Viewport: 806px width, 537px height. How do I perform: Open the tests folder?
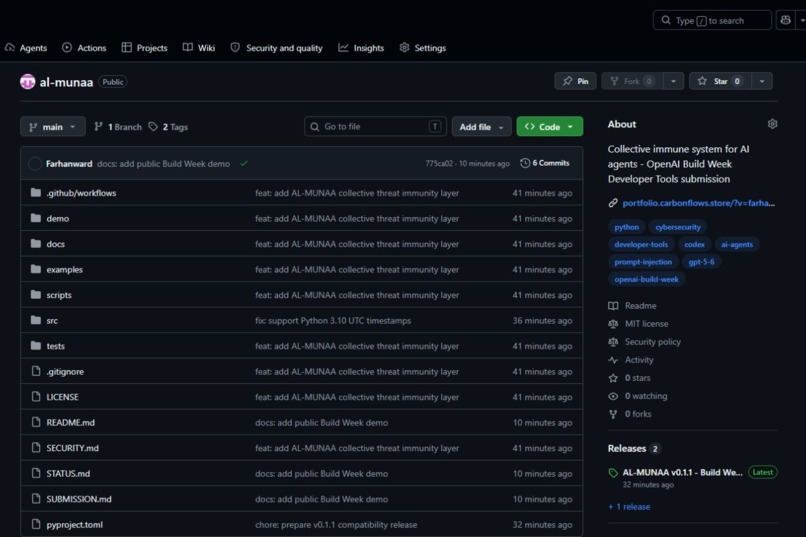point(56,346)
